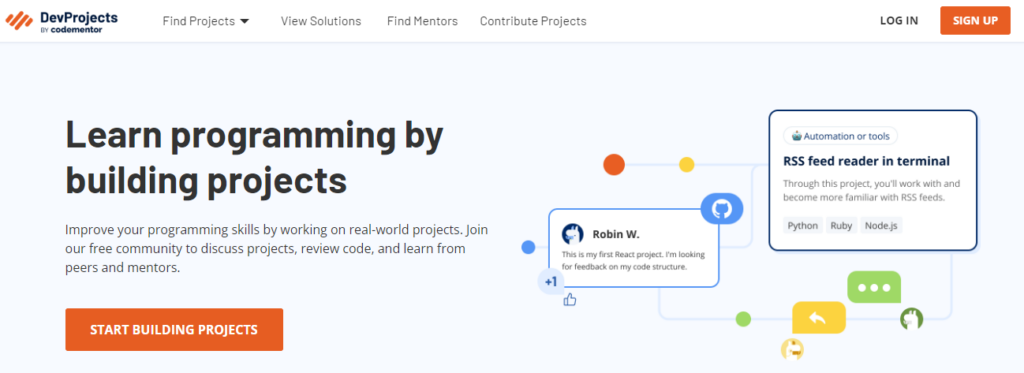Click the +1 badge
1024x373 pixels.
coord(551,282)
